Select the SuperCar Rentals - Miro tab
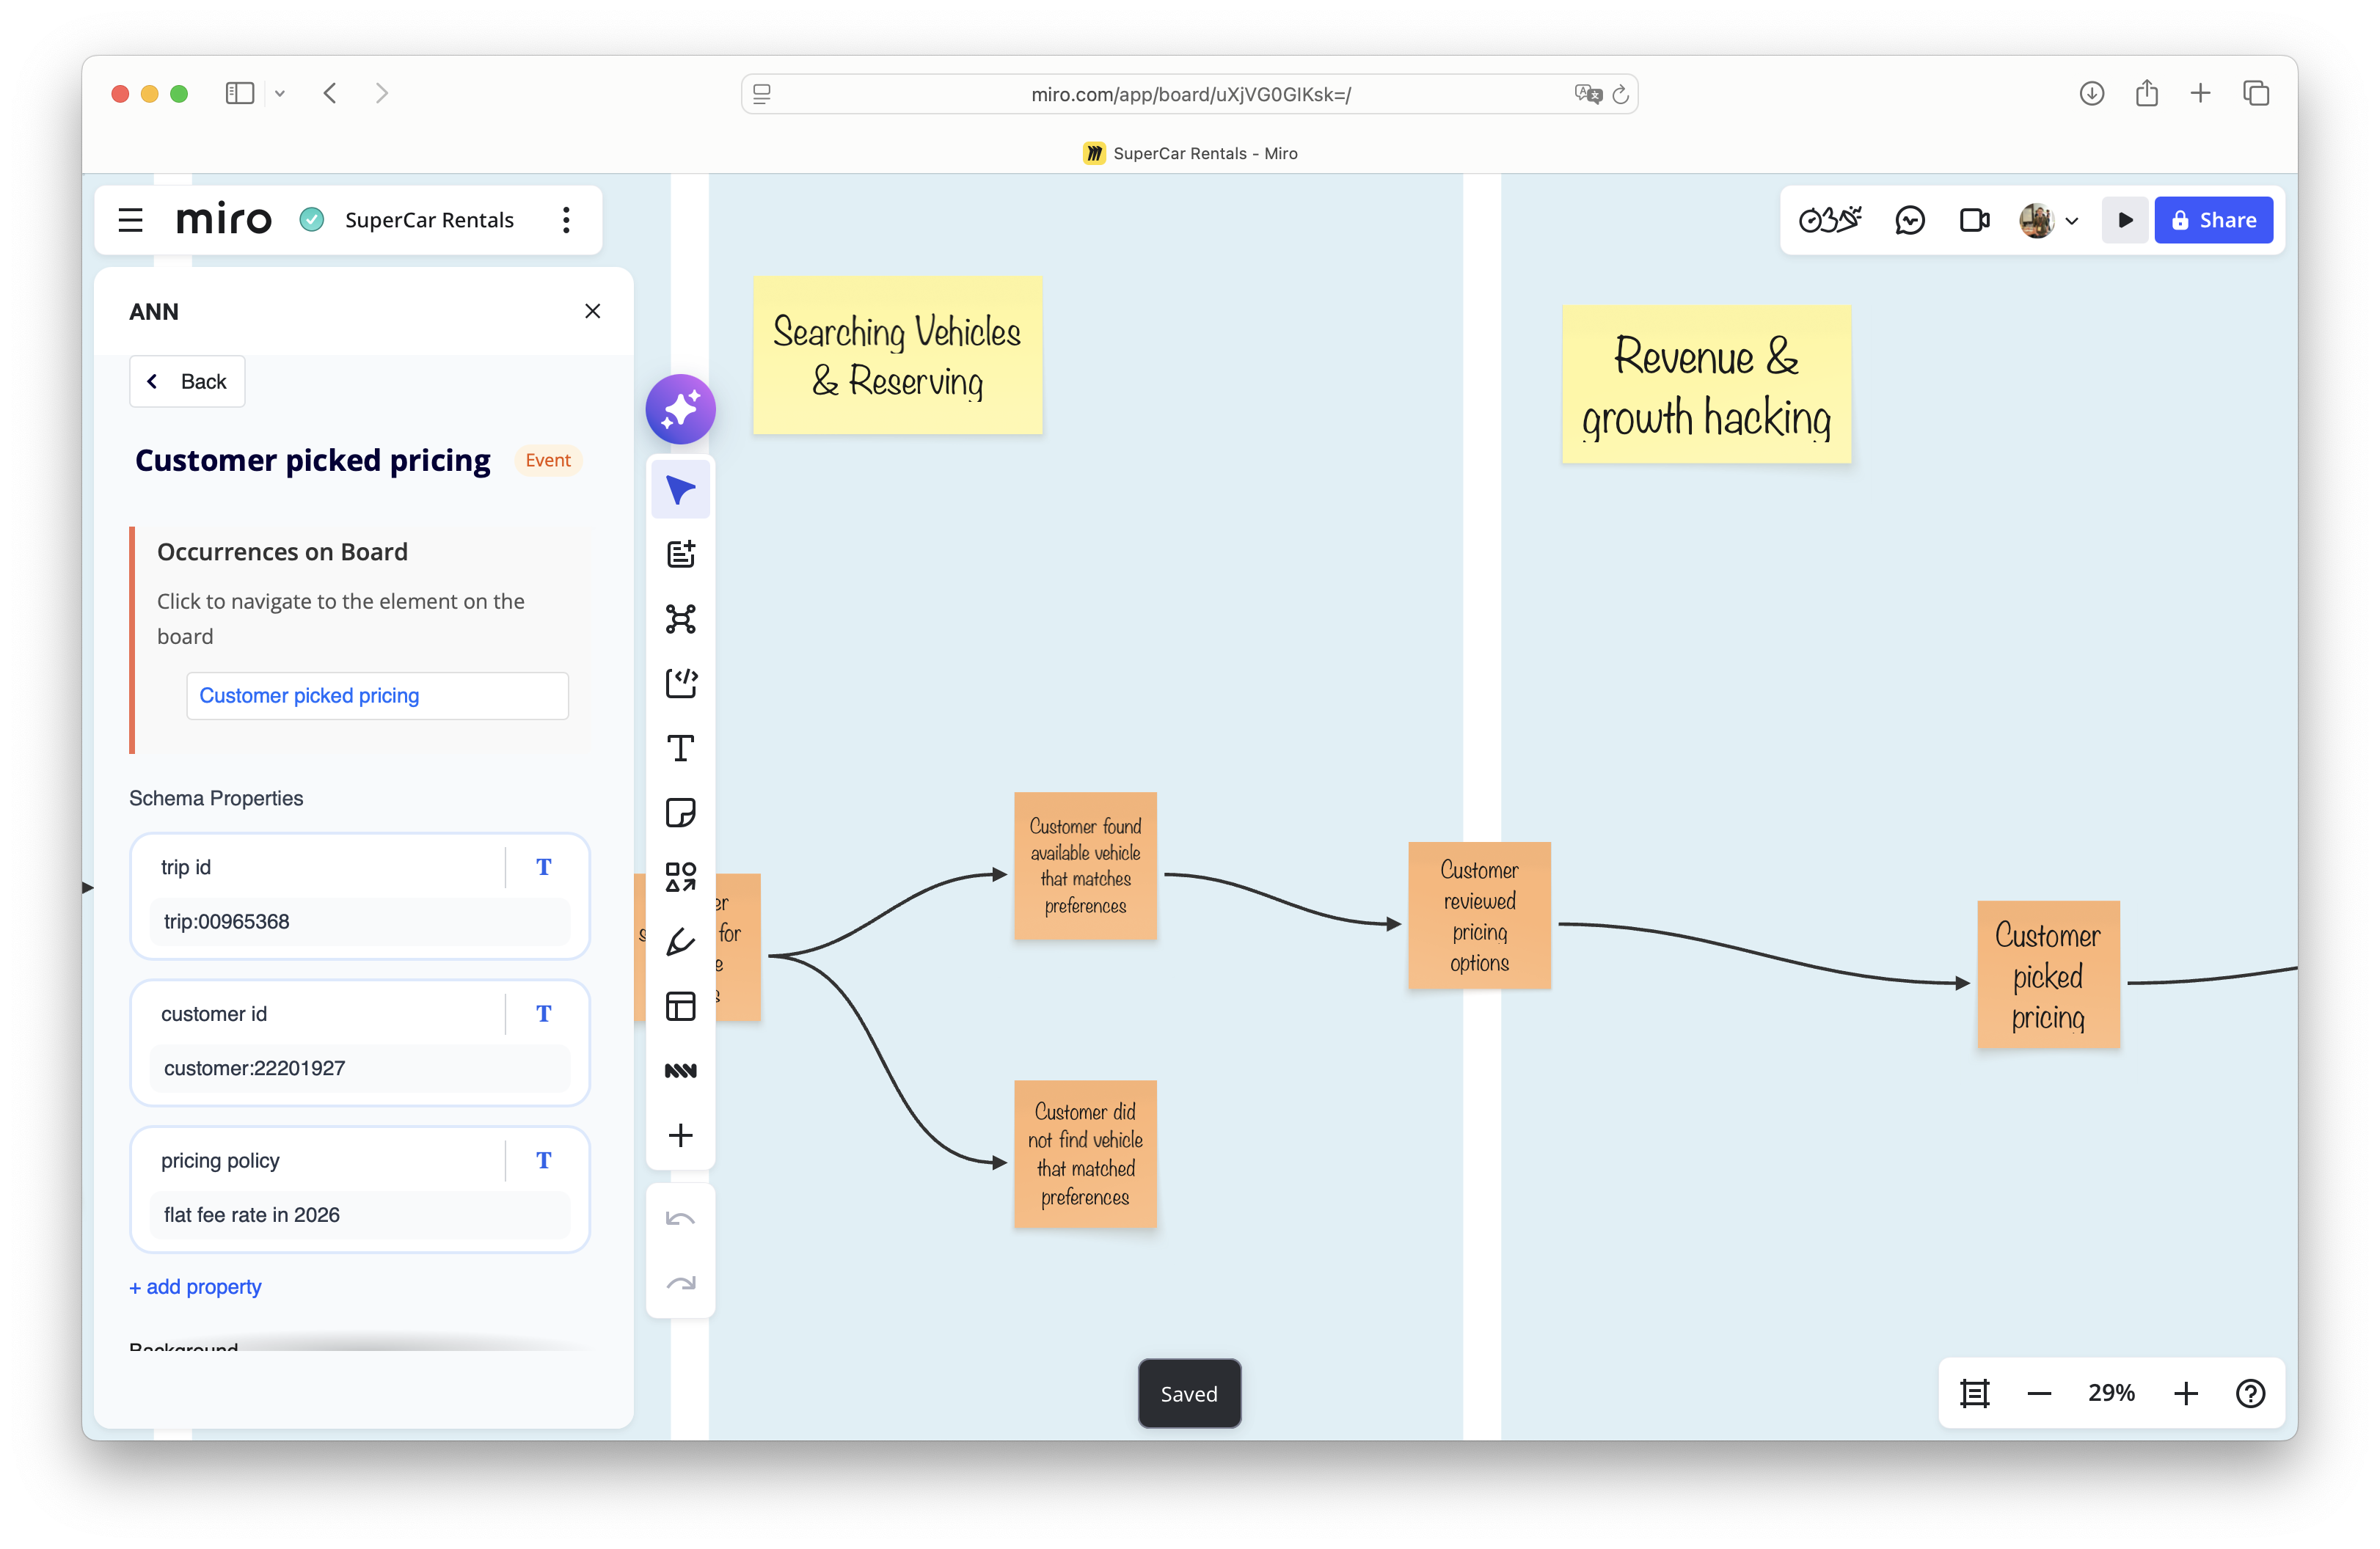This screenshot has width=2380, height=1549. point(1190,153)
